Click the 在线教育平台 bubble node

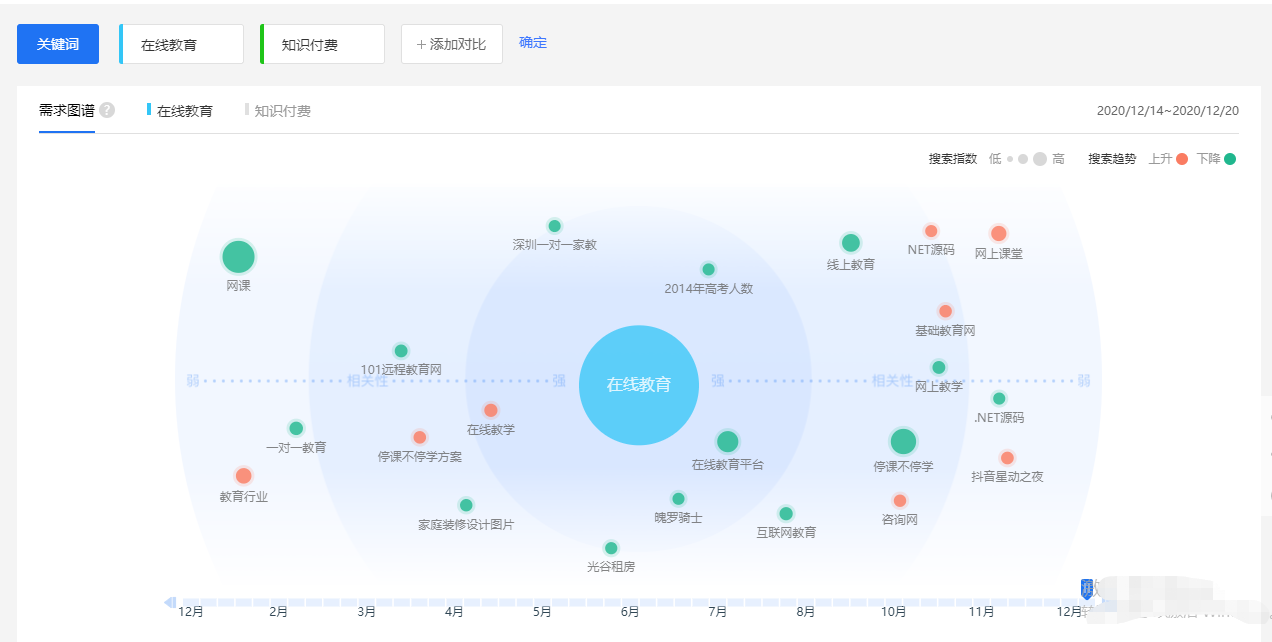pos(727,441)
